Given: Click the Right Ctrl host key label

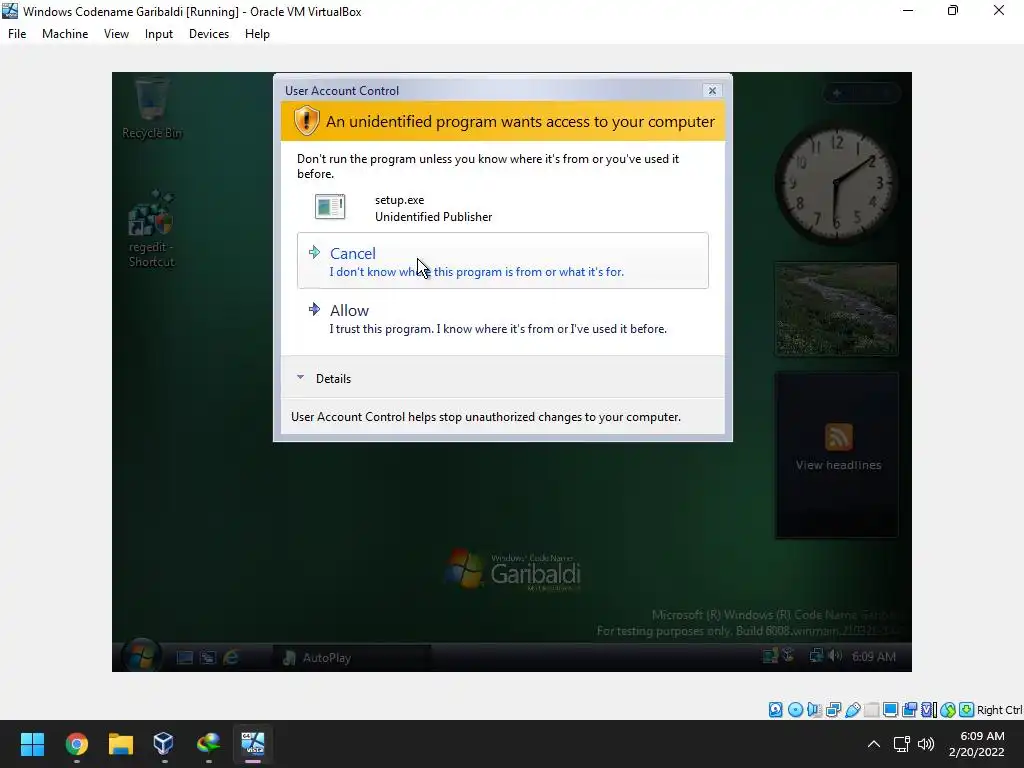Looking at the screenshot, I should pyautogui.click(x=999, y=710).
